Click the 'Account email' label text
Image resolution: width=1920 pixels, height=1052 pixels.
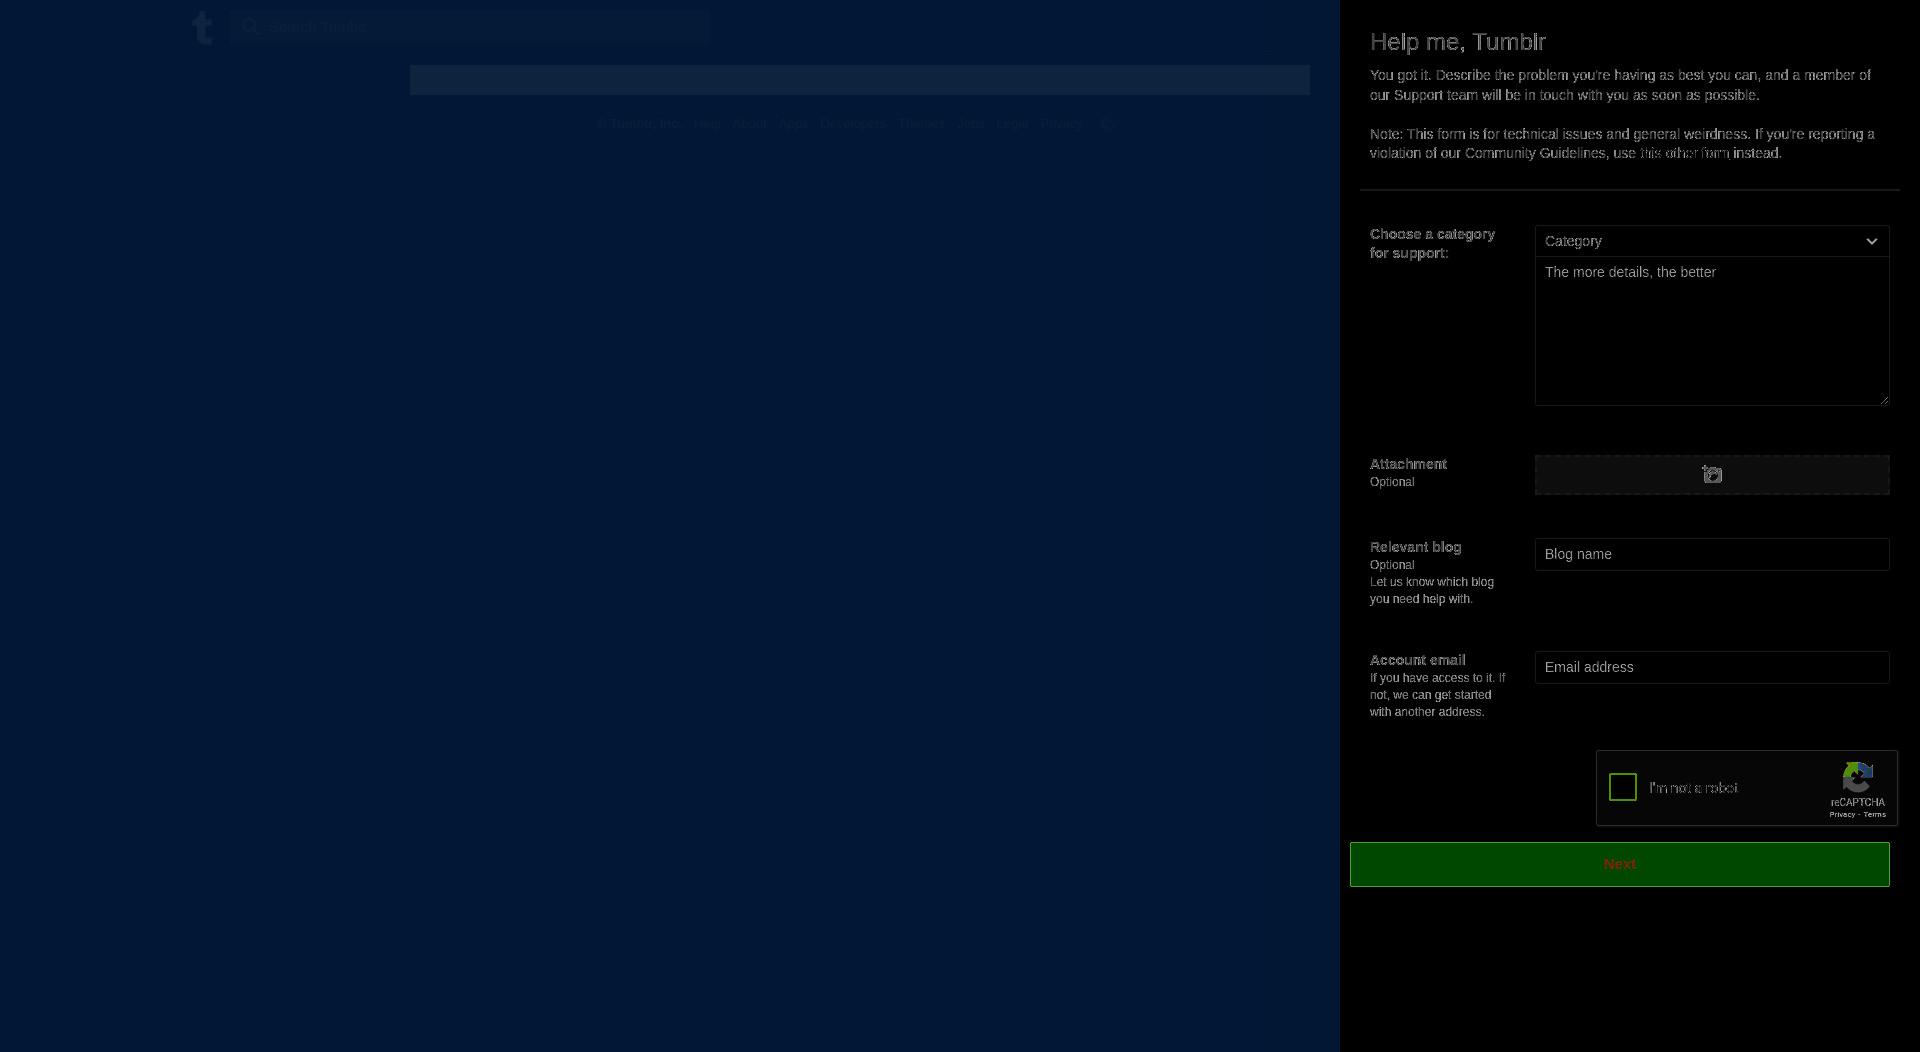tap(1417, 660)
